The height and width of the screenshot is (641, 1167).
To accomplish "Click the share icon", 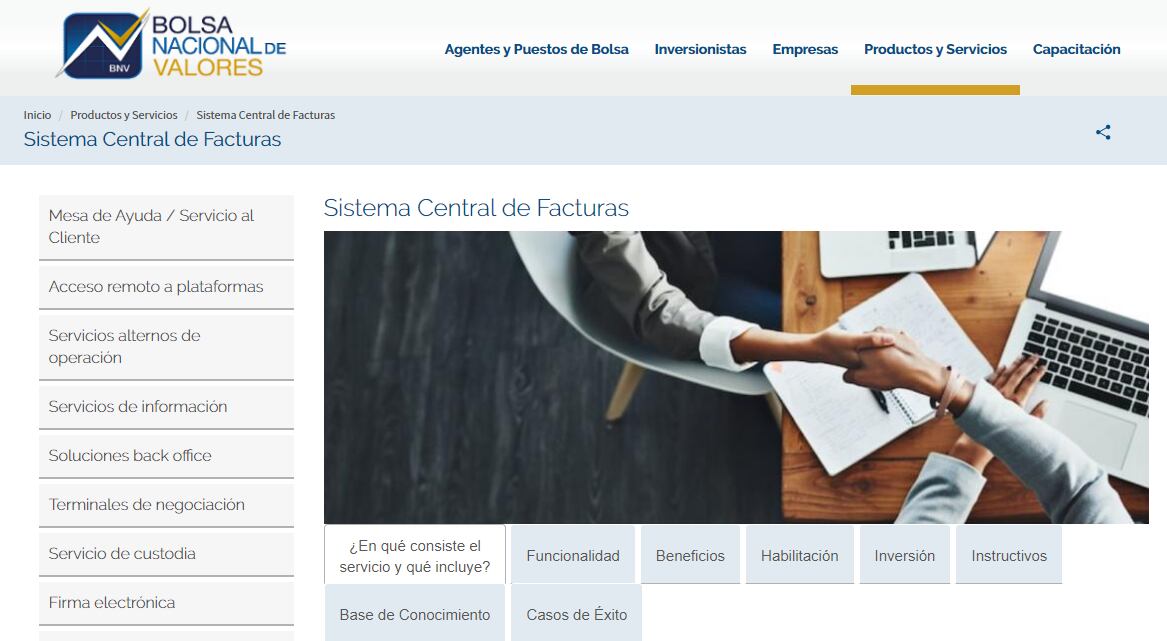I will [1103, 132].
